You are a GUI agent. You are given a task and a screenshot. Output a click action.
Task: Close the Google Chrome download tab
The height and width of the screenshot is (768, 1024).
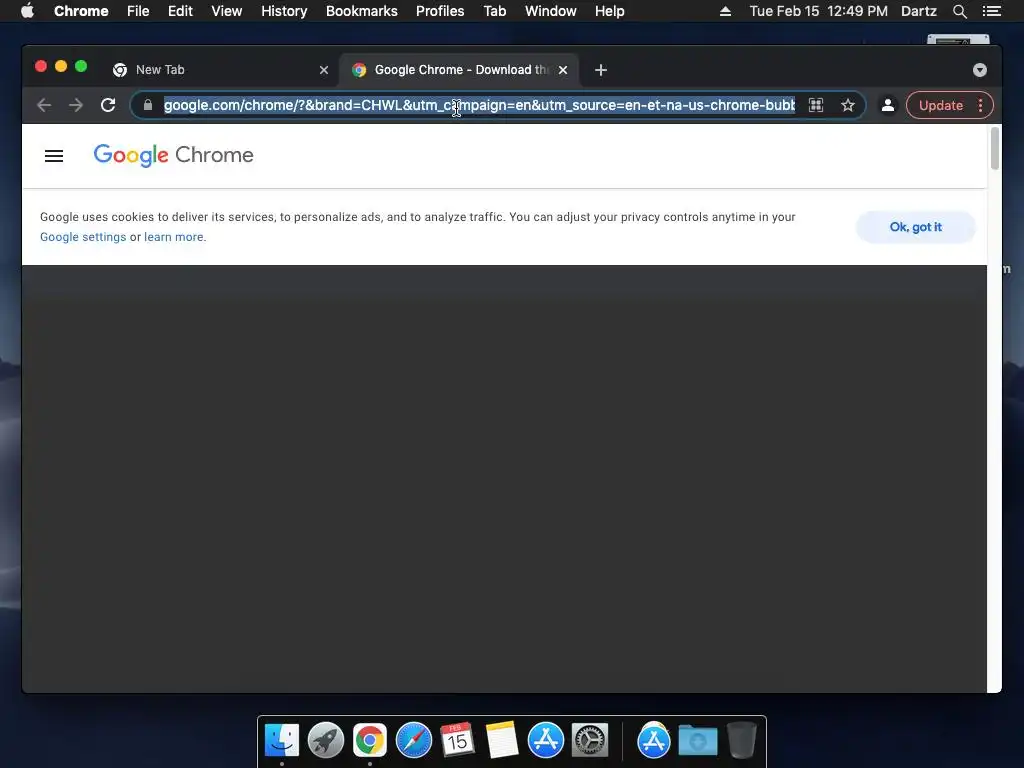563,70
